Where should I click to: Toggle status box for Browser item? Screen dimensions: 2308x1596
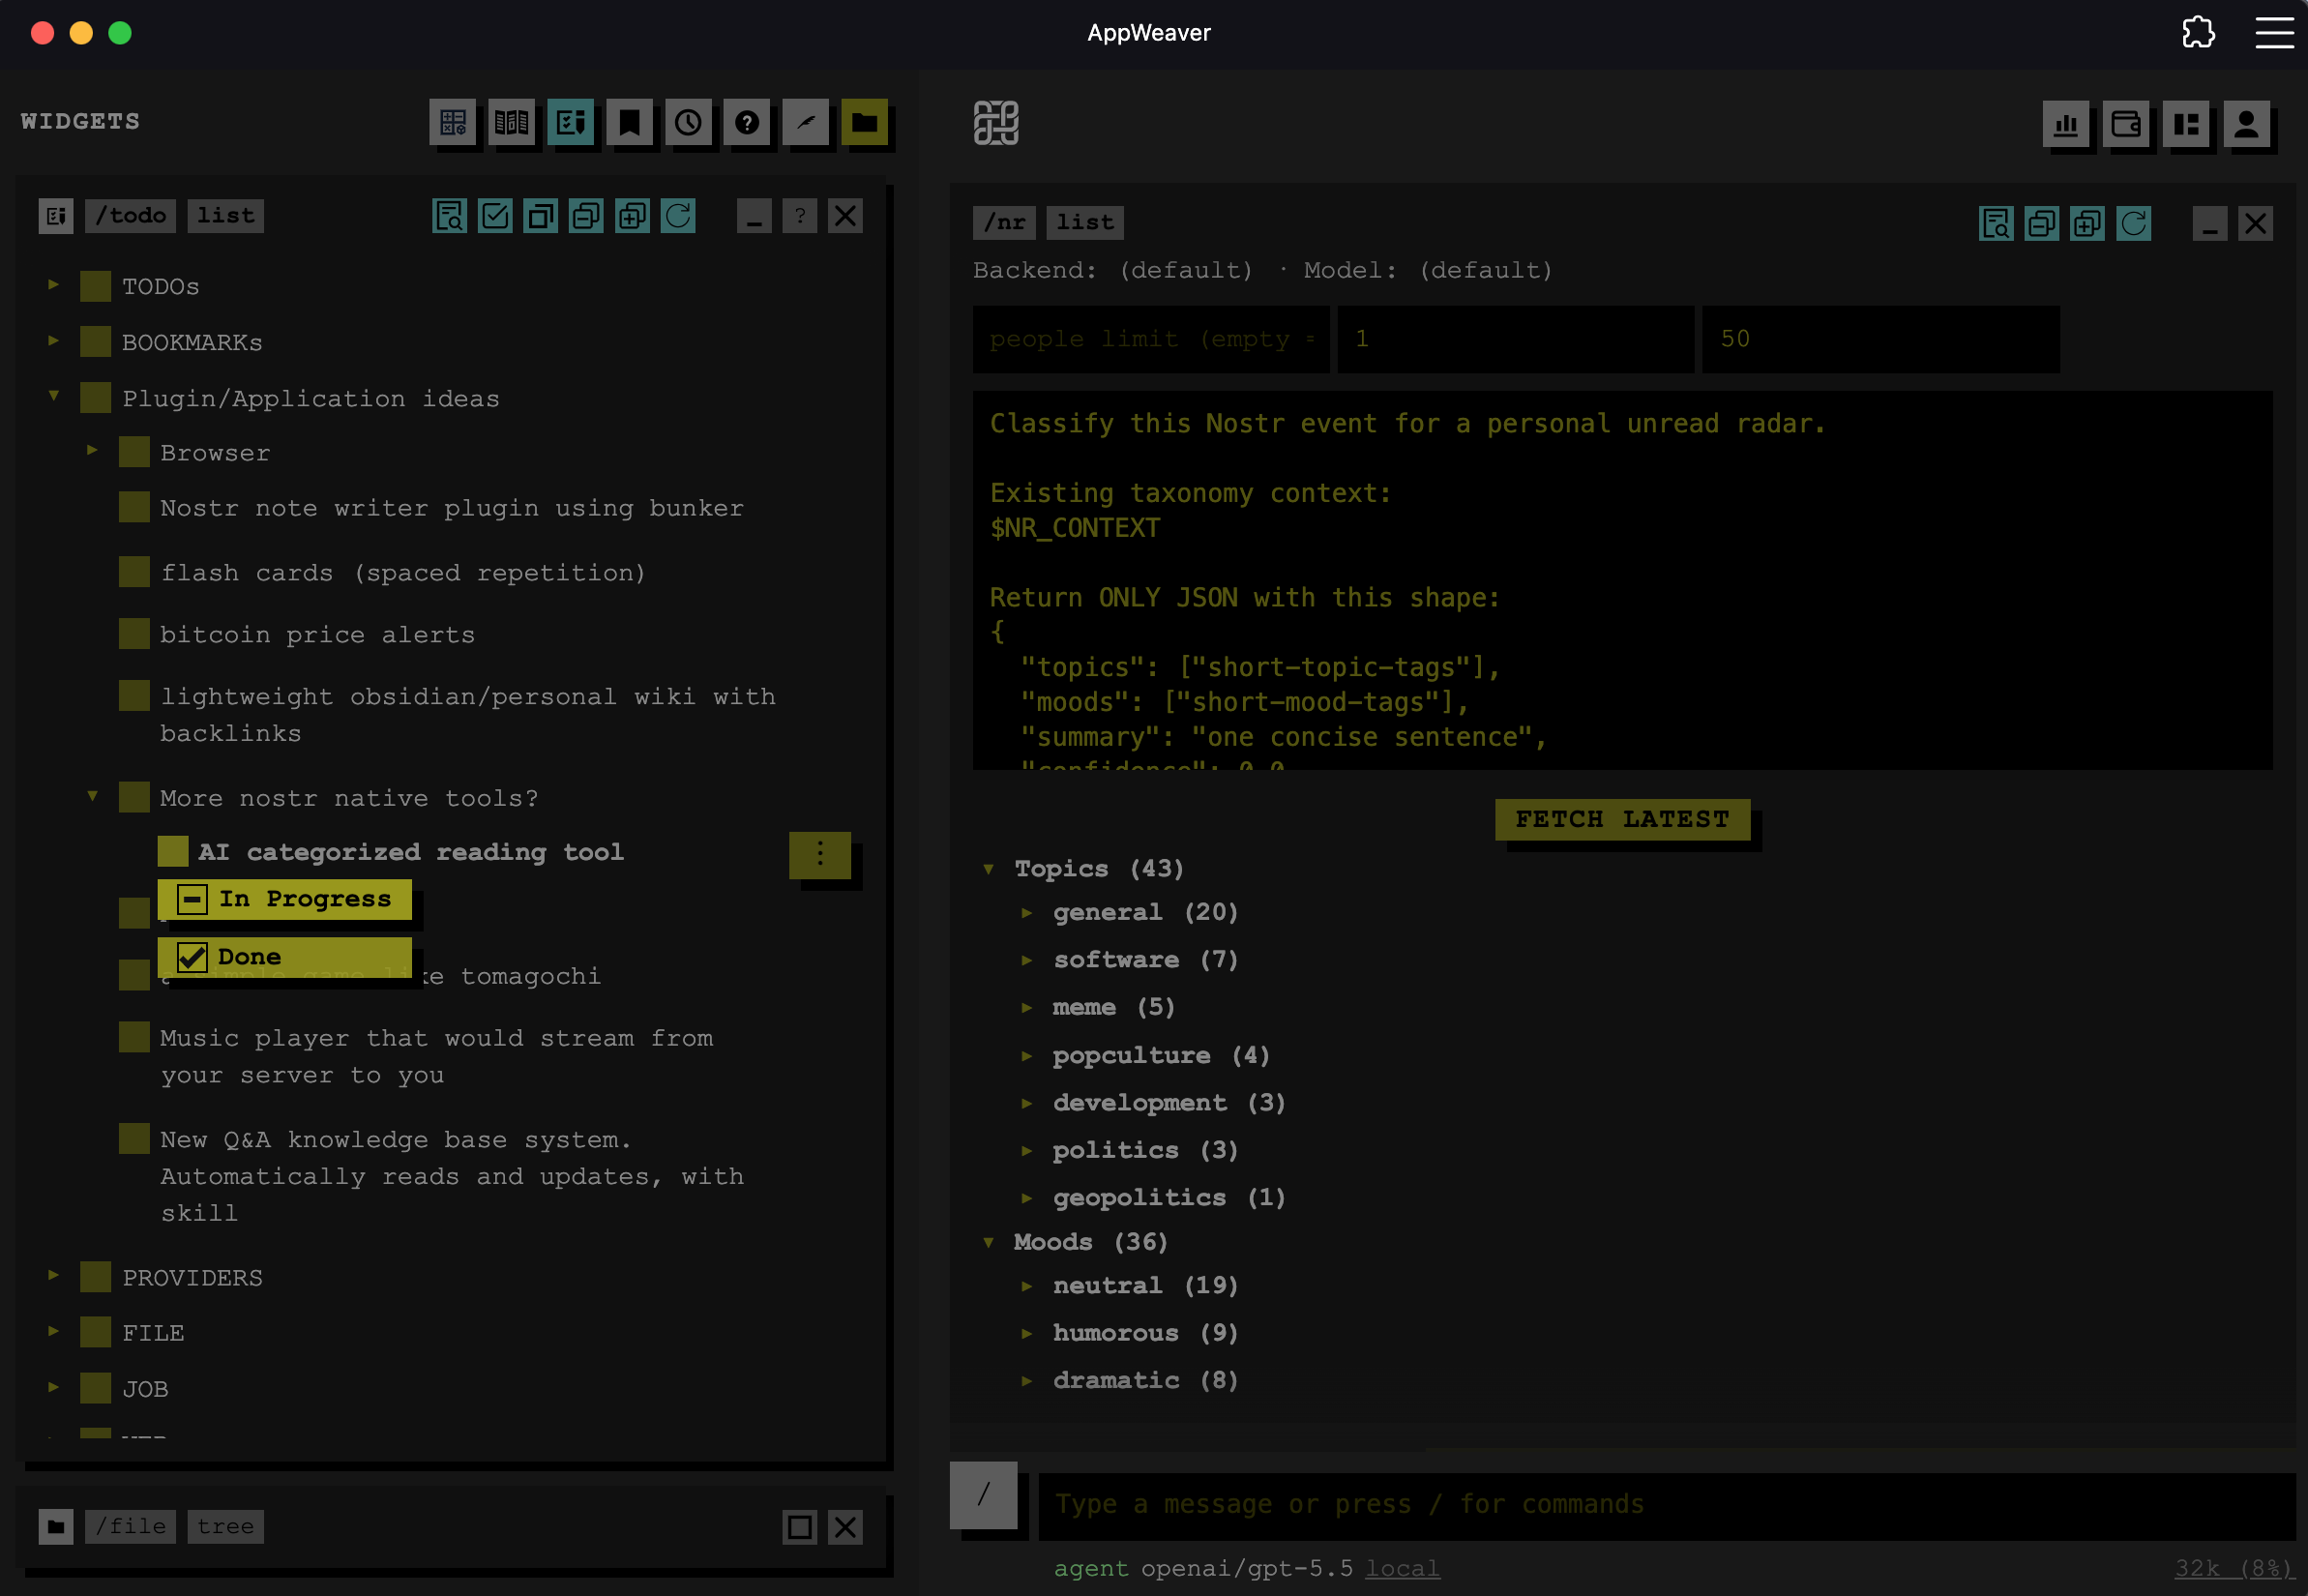(134, 452)
